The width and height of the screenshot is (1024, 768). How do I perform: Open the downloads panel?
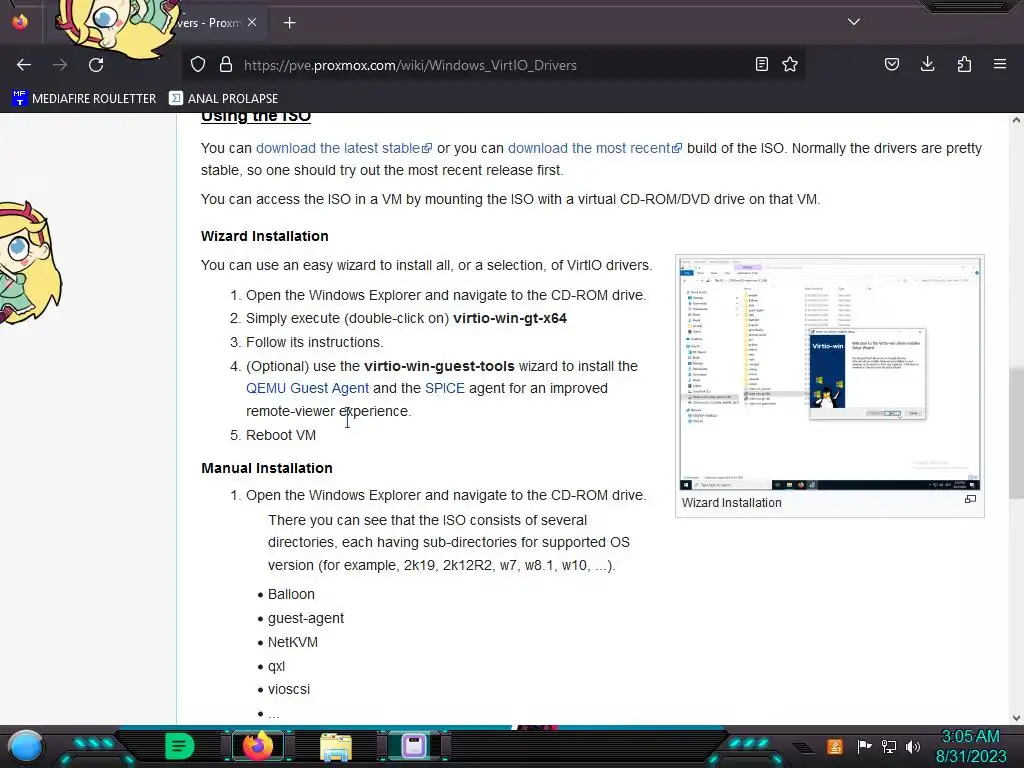928,65
